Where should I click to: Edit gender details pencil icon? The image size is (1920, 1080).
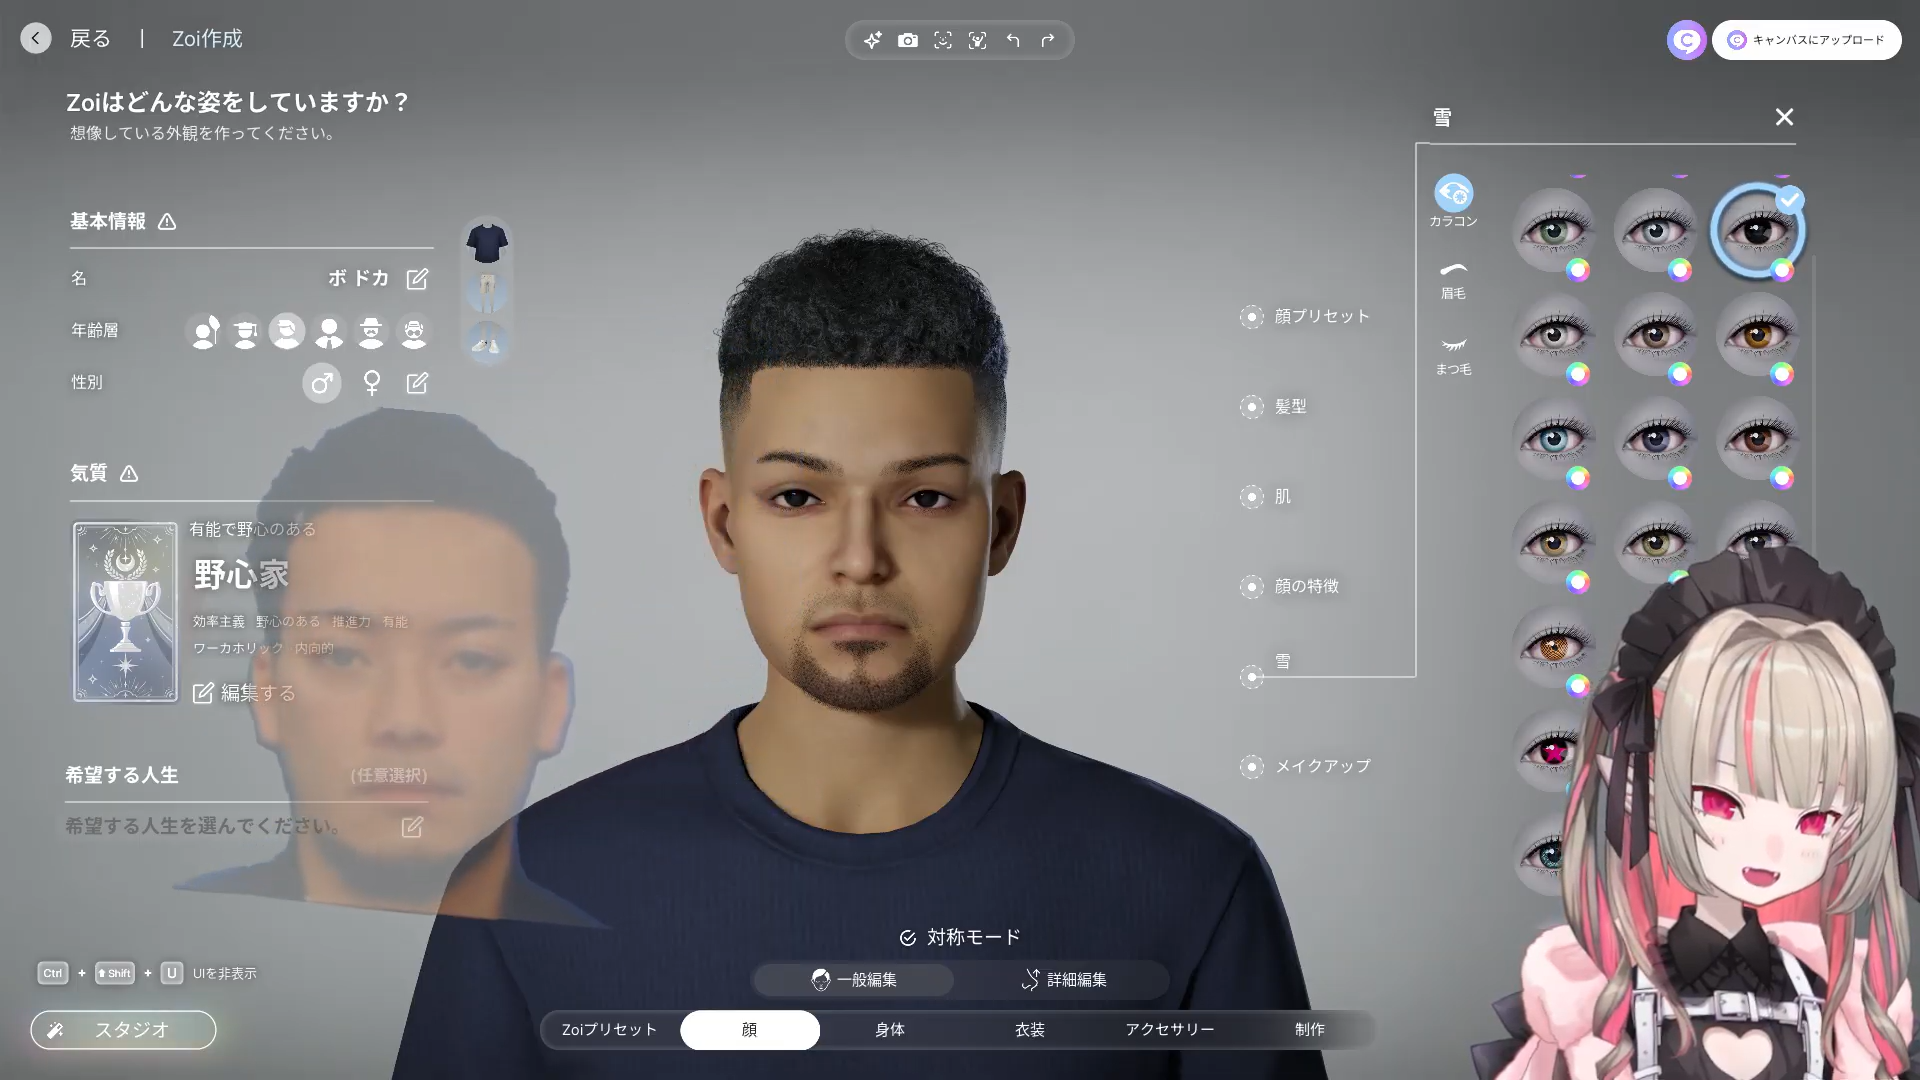417,383
